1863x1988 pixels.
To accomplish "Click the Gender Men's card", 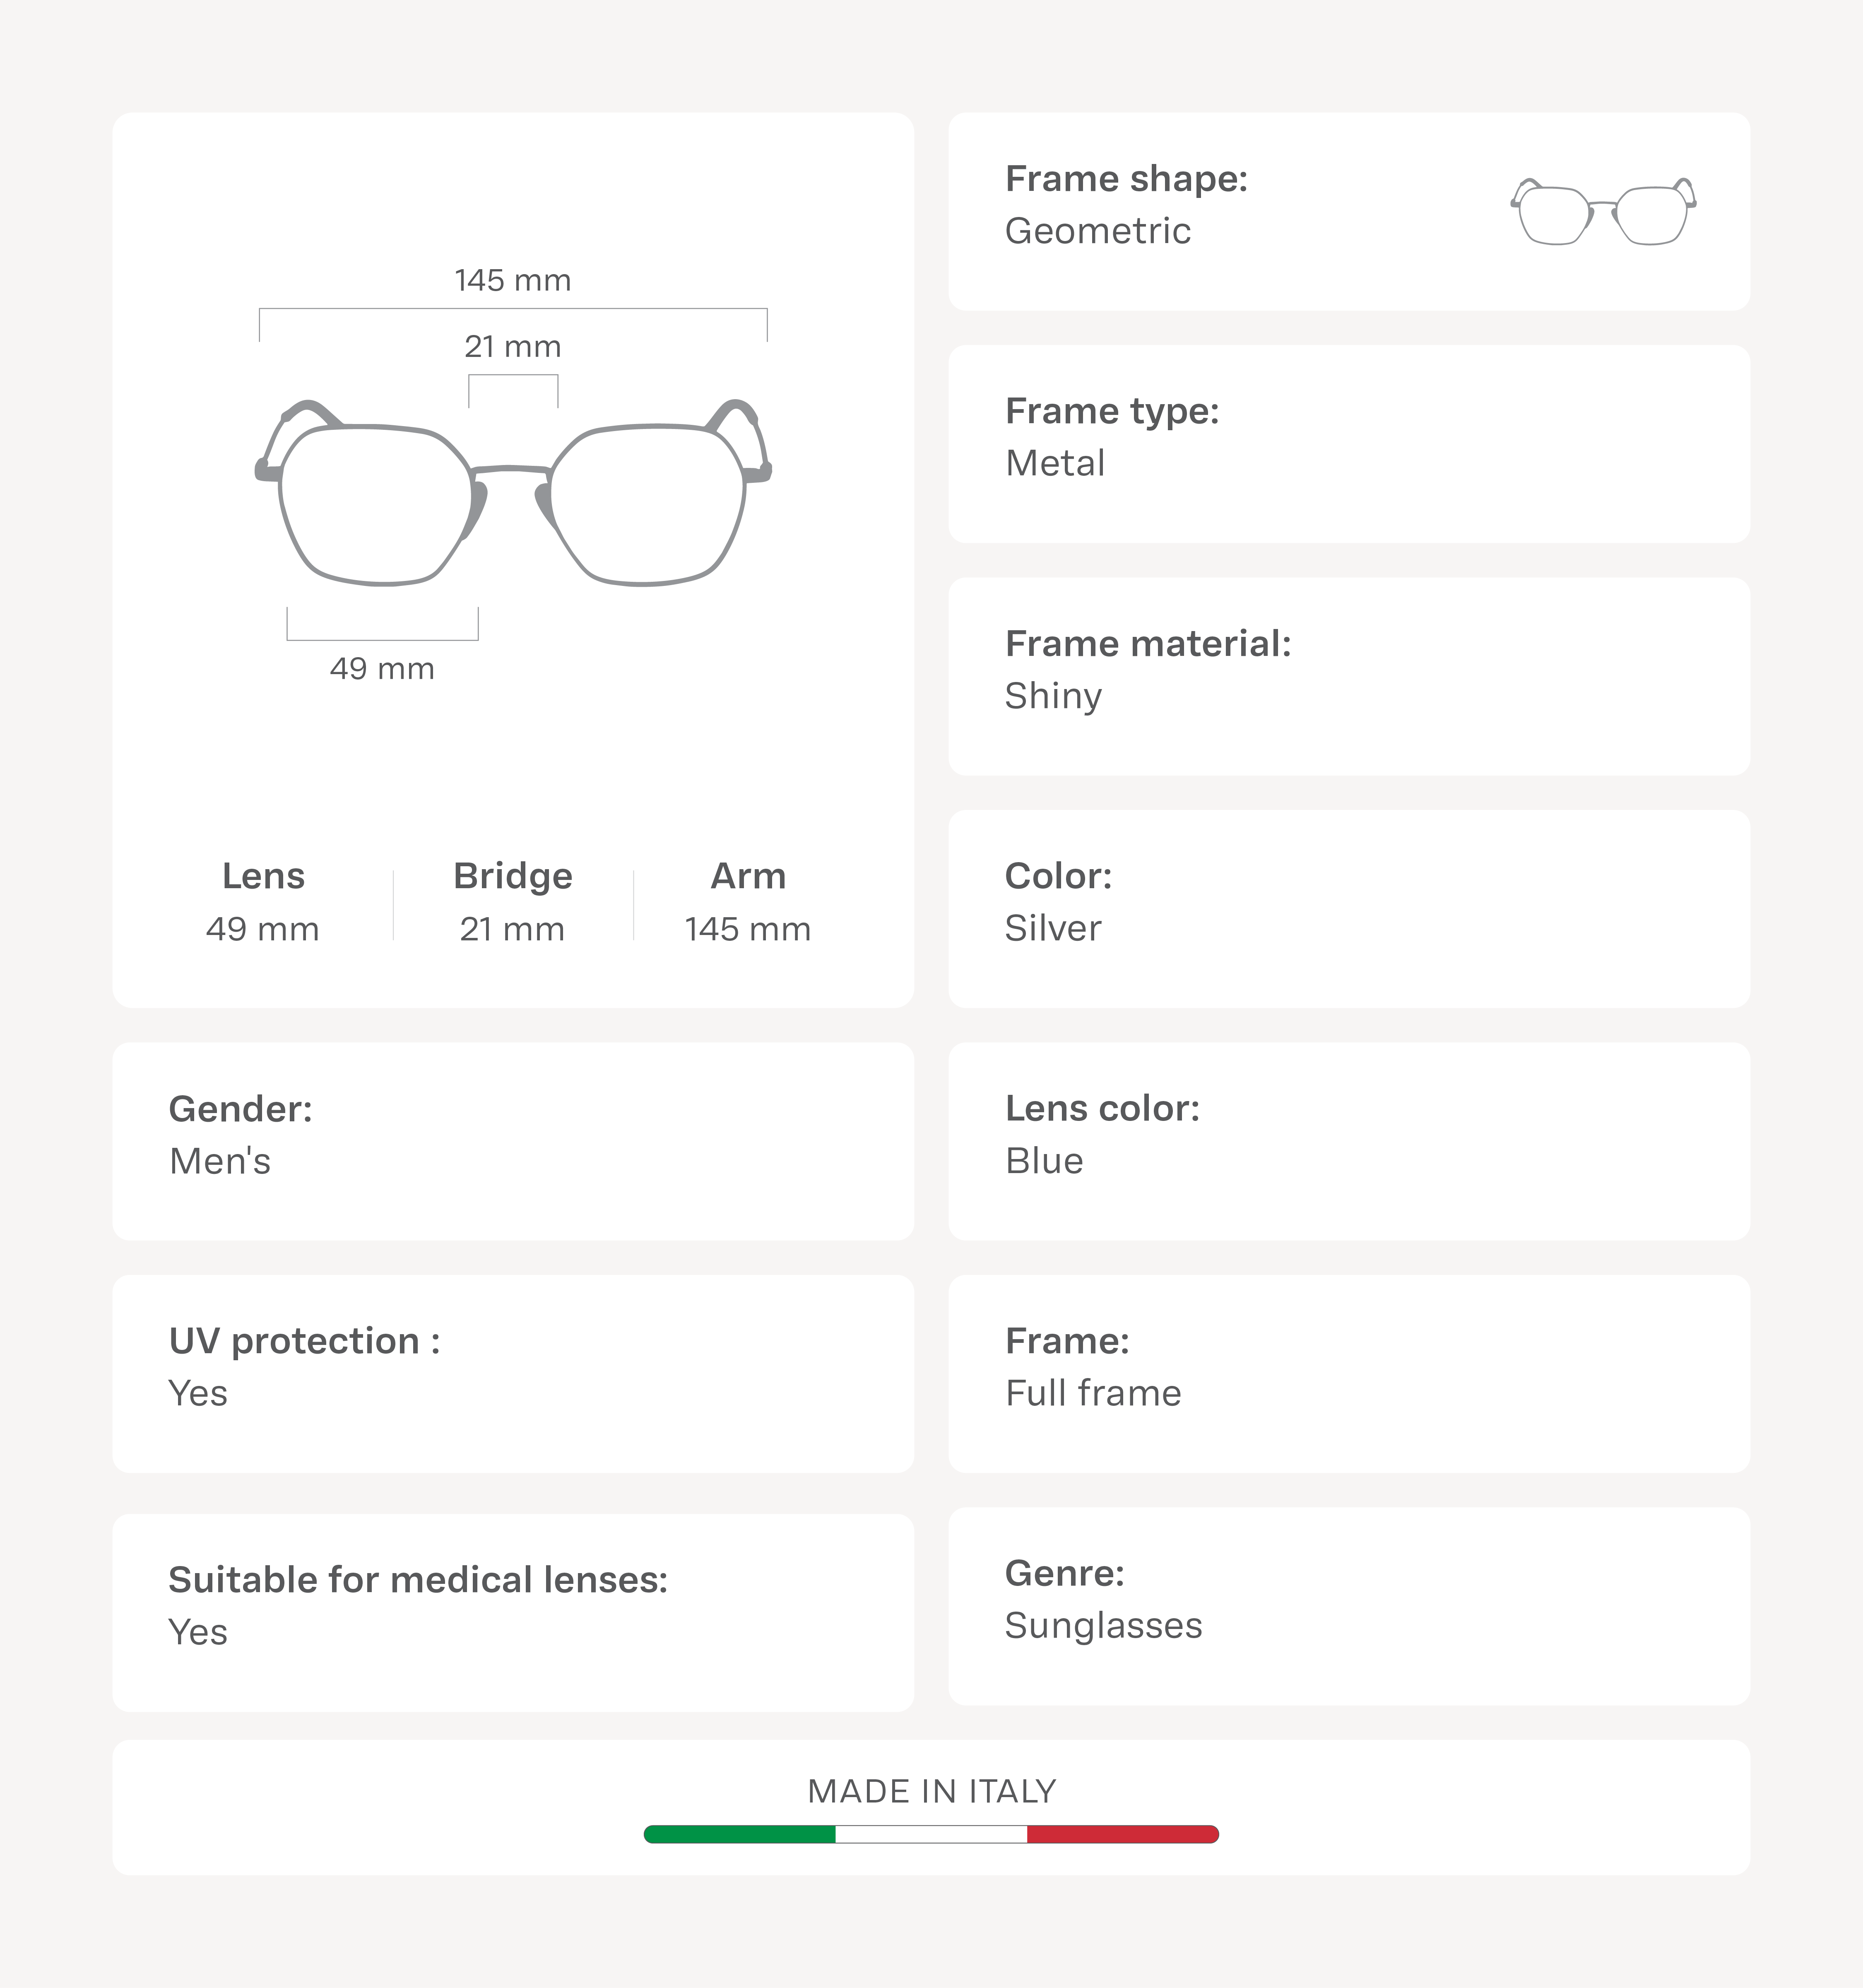I will (512, 1141).
